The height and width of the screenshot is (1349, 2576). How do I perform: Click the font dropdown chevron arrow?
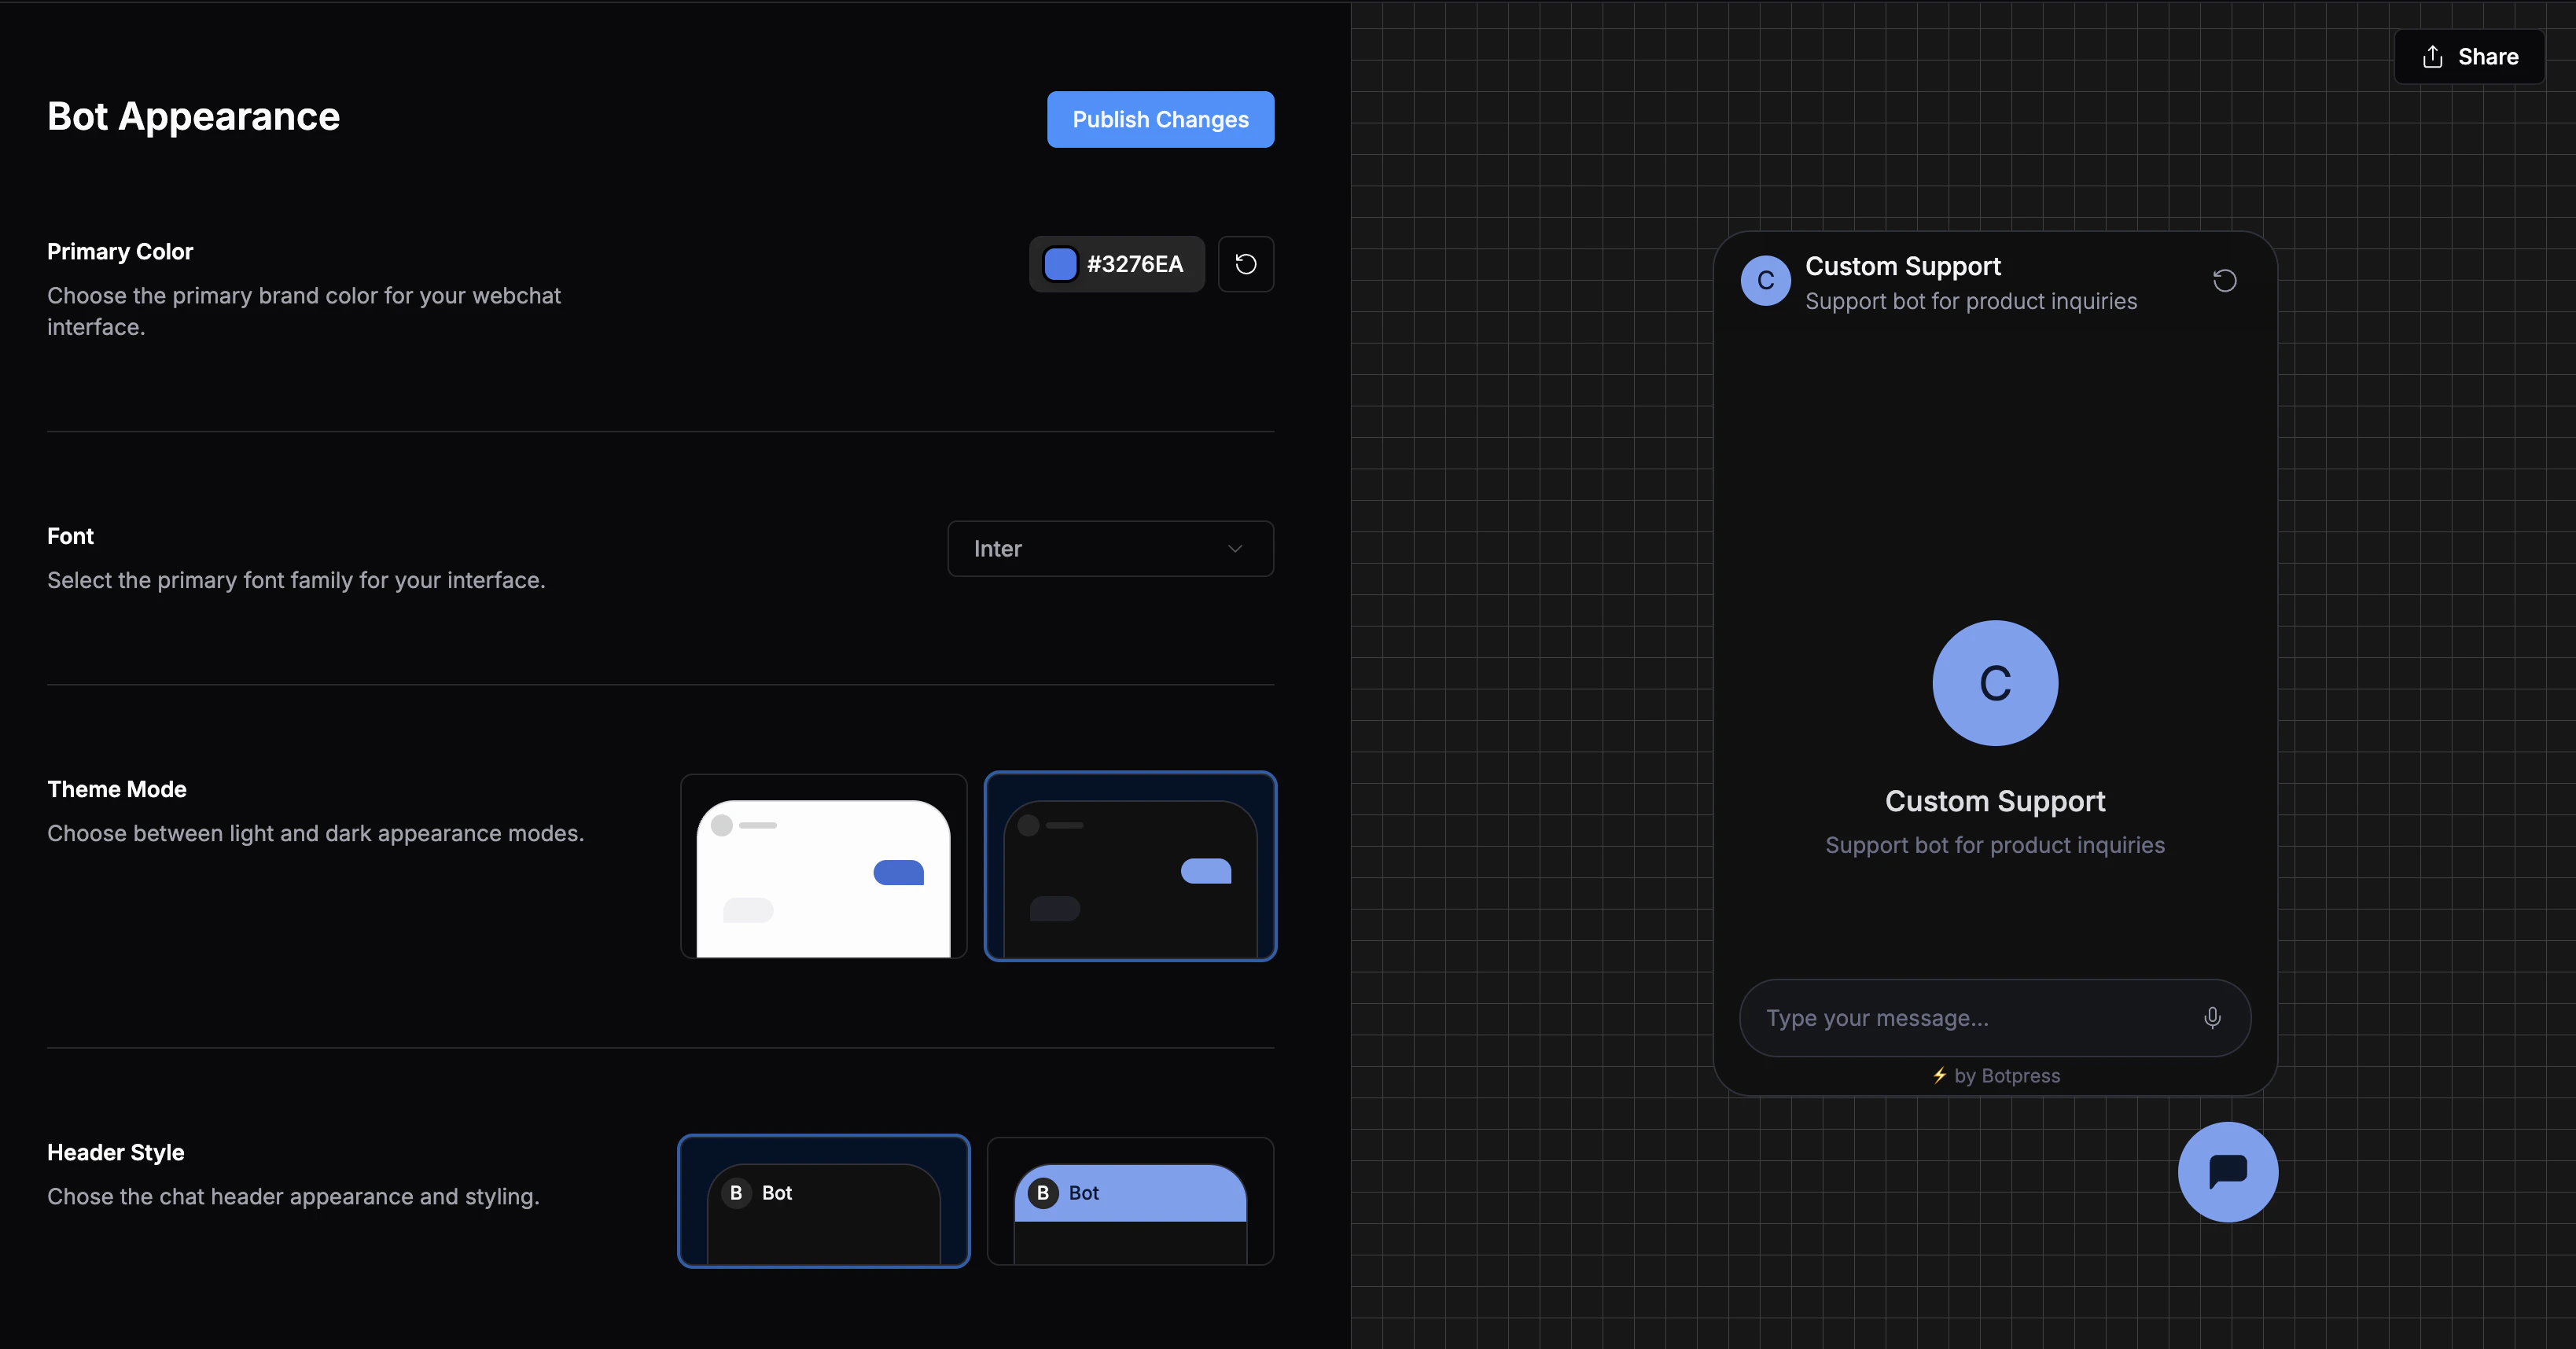click(x=1235, y=549)
